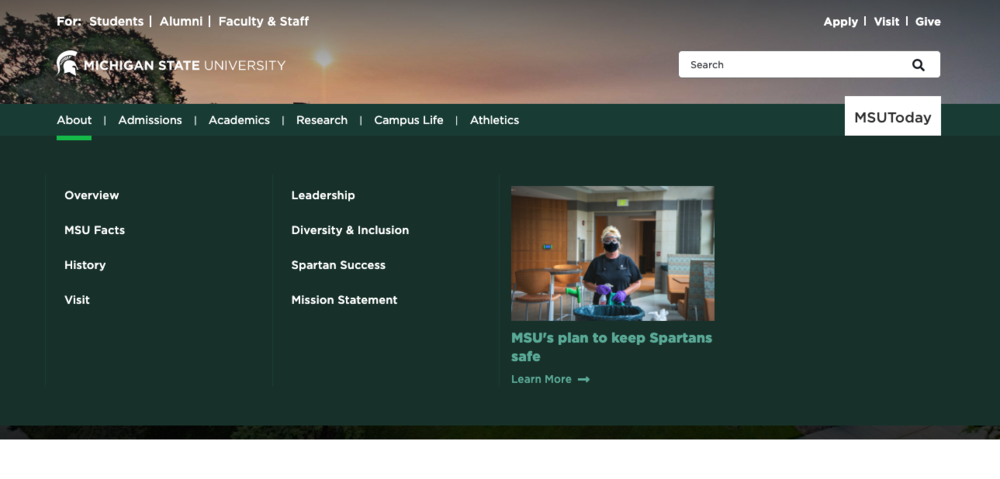Go to MSUToday
The height and width of the screenshot is (479, 1000).
click(x=892, y=116)
